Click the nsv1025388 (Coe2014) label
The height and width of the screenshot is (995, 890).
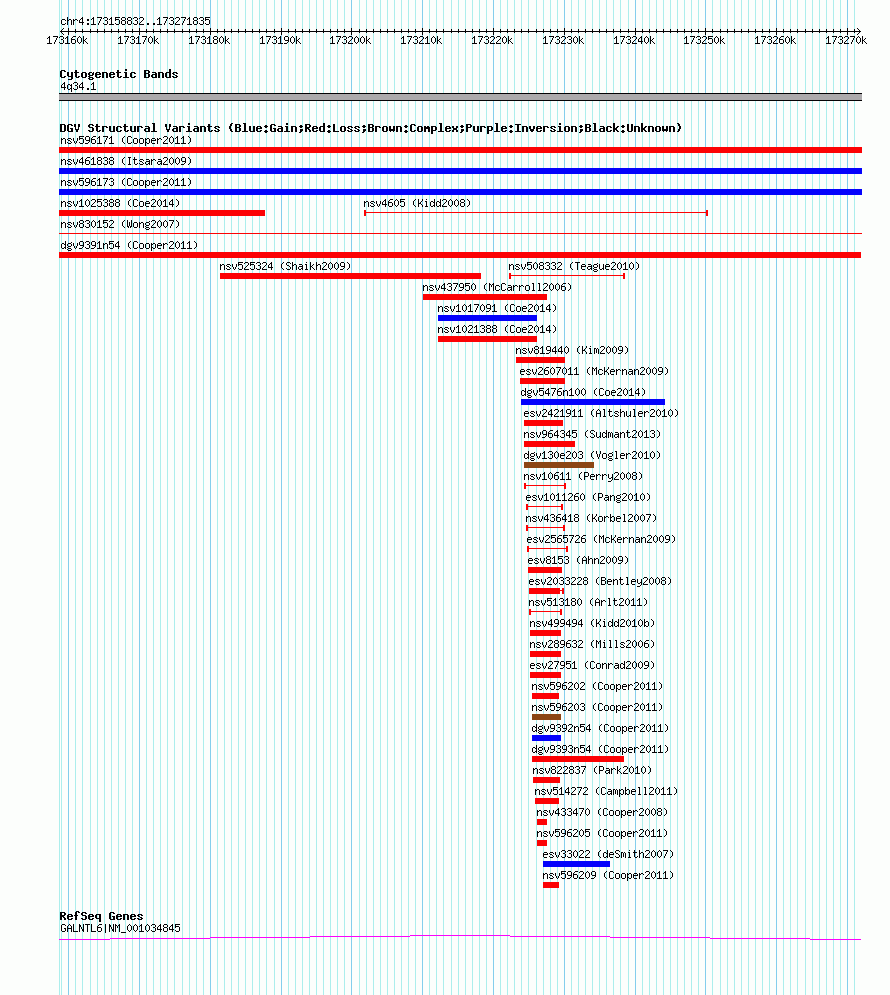pyautogui.click(x=120, y=203)
